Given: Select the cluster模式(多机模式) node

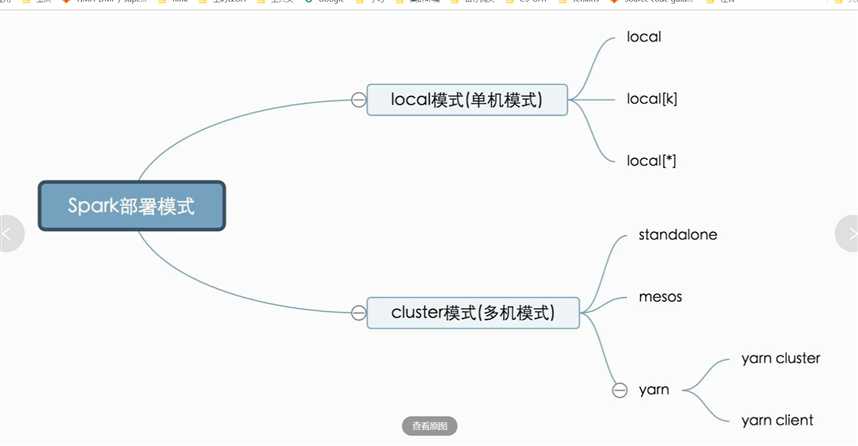Looking at the screenshot, I should pos(473,312).
